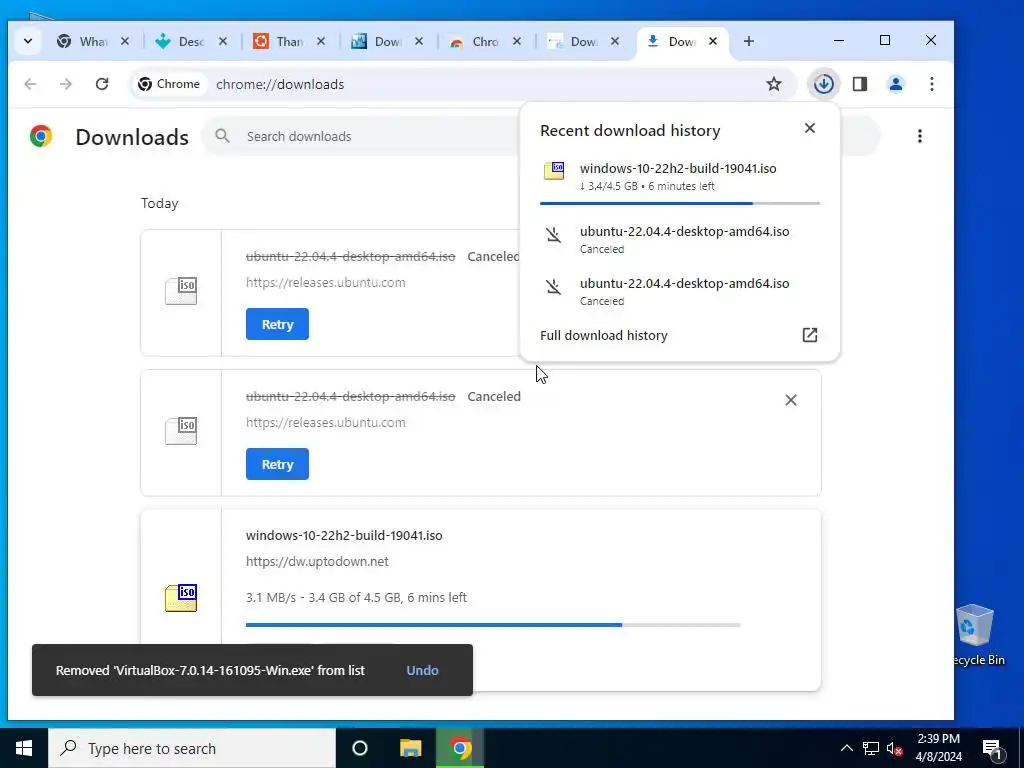Screen dimensions: 1024x768
Task: Close the 'Chro' tab
Action: (517, 41)
